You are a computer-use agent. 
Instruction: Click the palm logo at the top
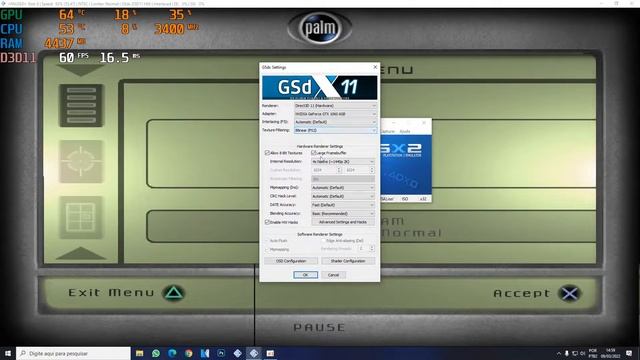coord(320,29)
